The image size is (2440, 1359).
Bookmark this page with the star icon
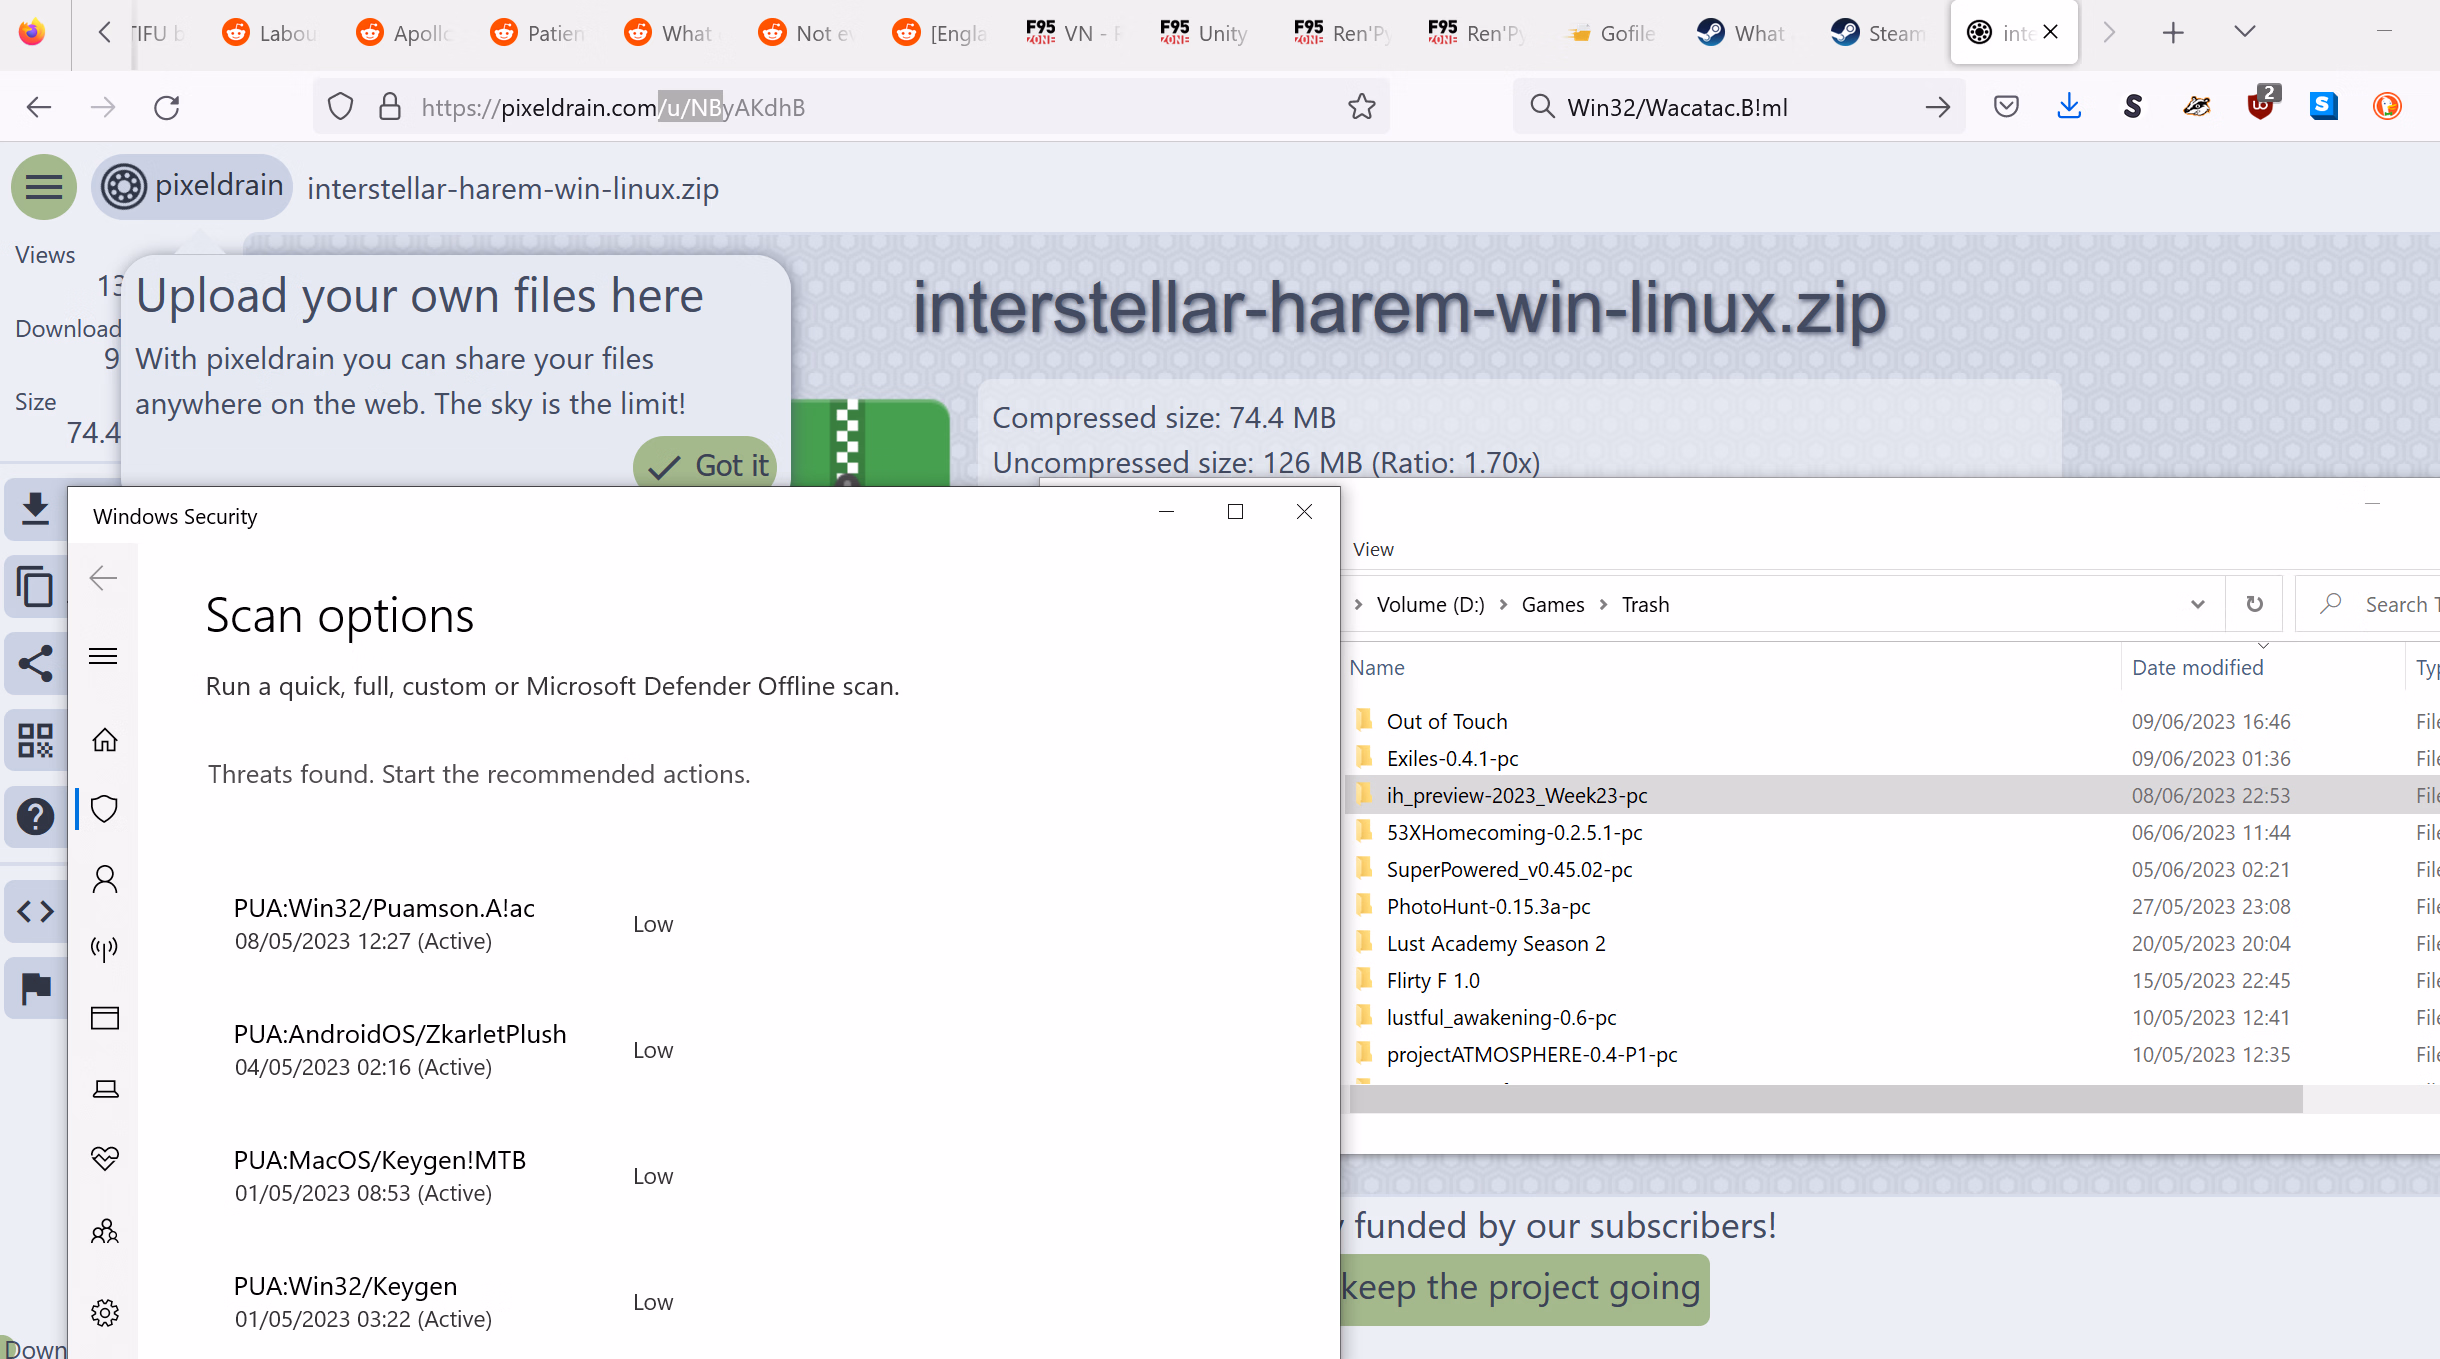(x=1362, y=107)
